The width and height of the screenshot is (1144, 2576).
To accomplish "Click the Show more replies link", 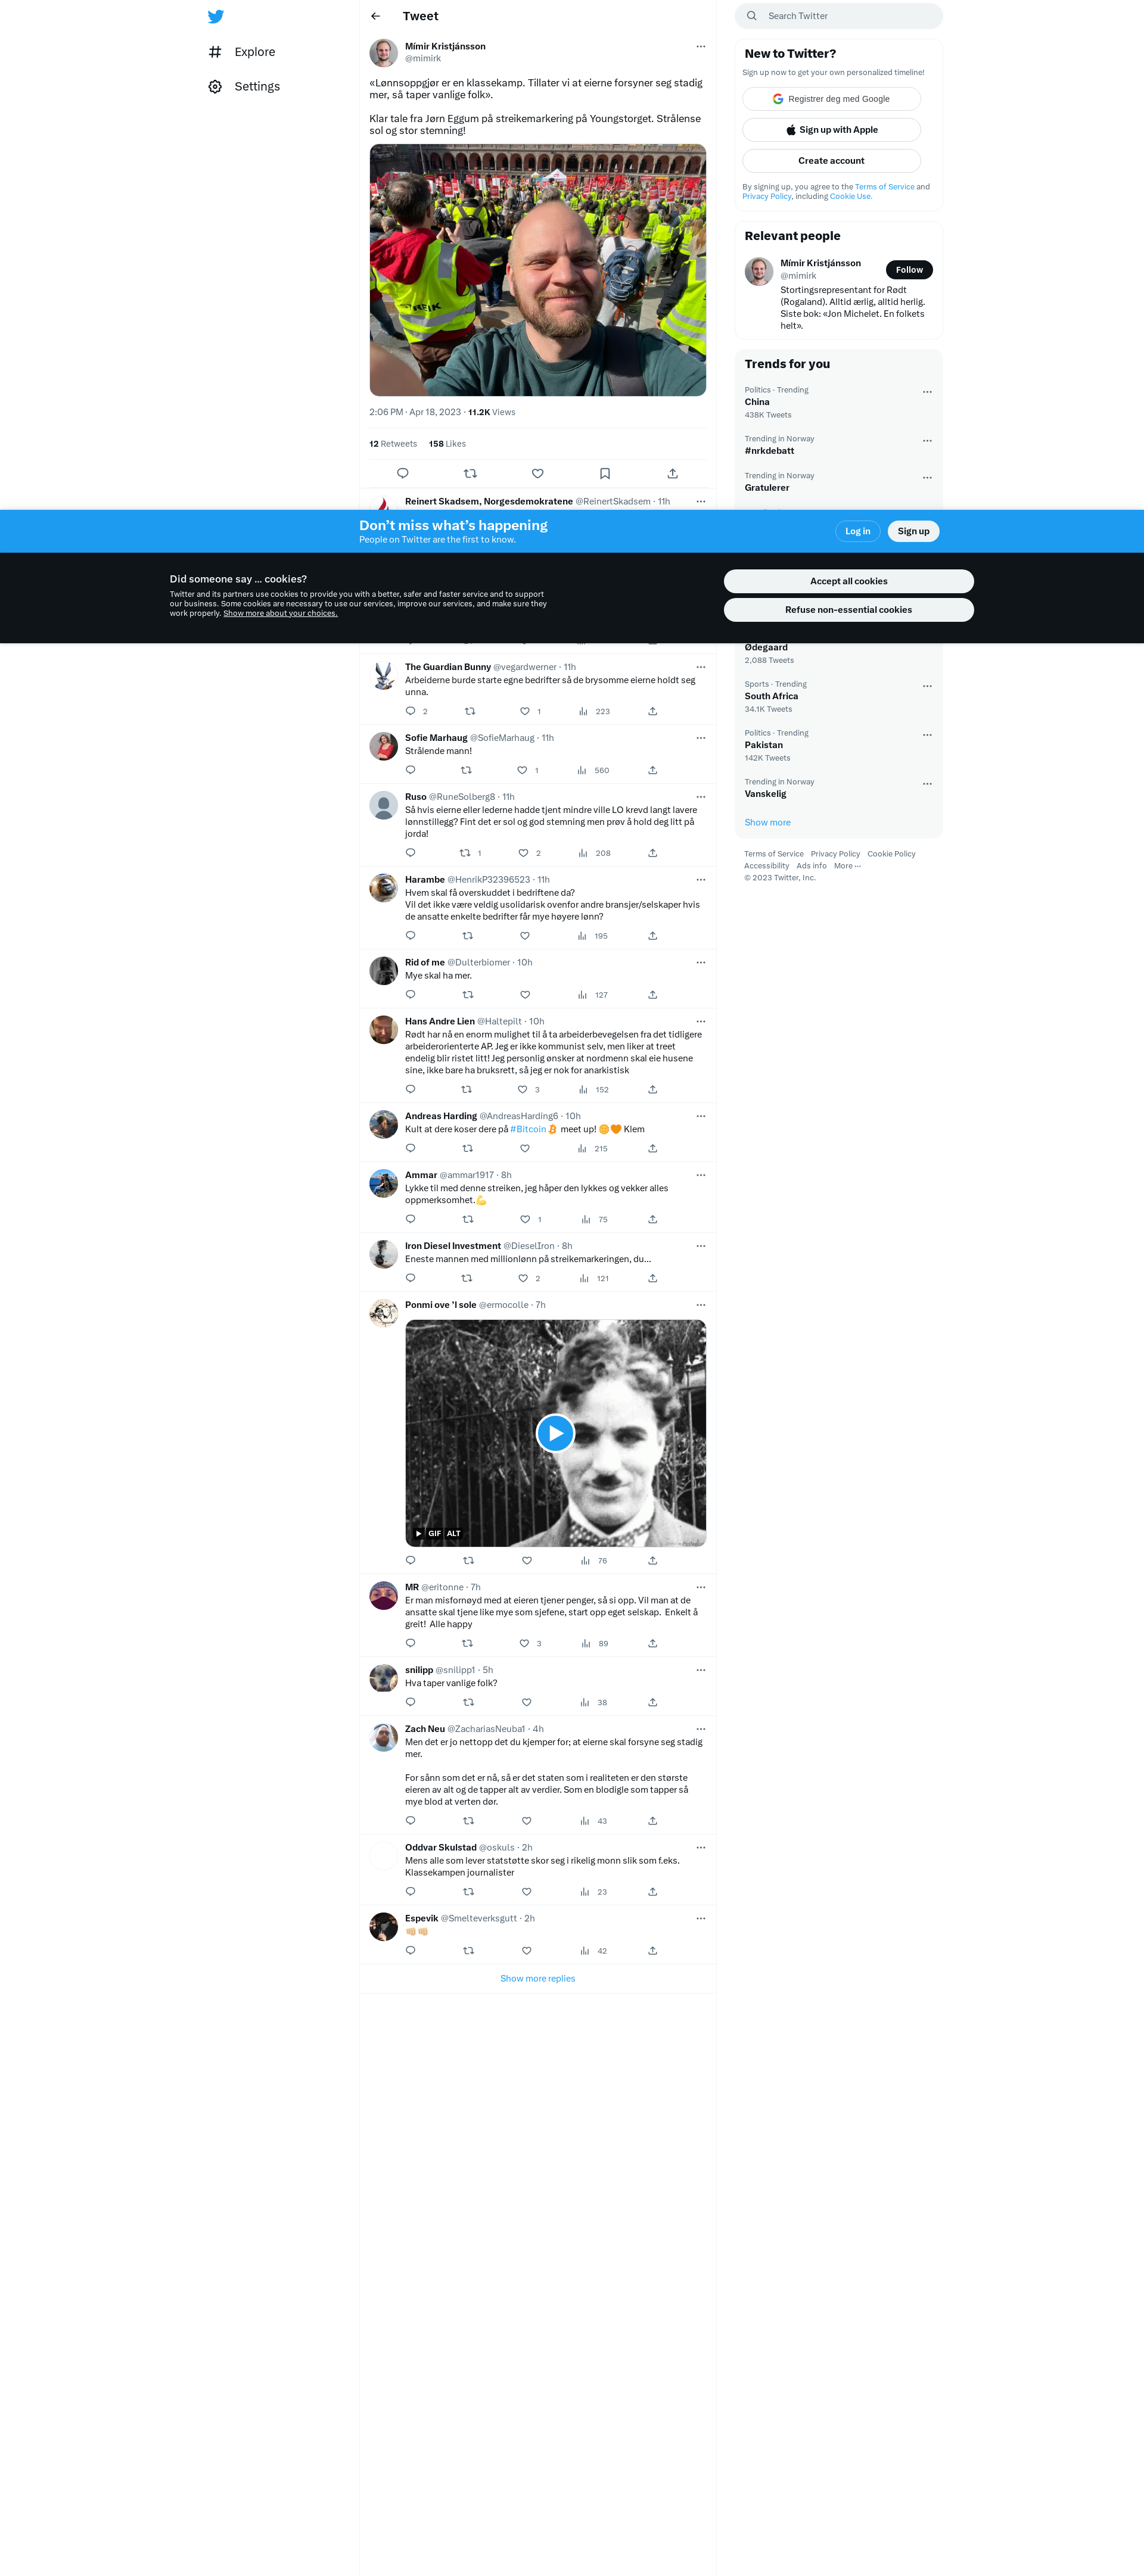I will (537, 1978).
